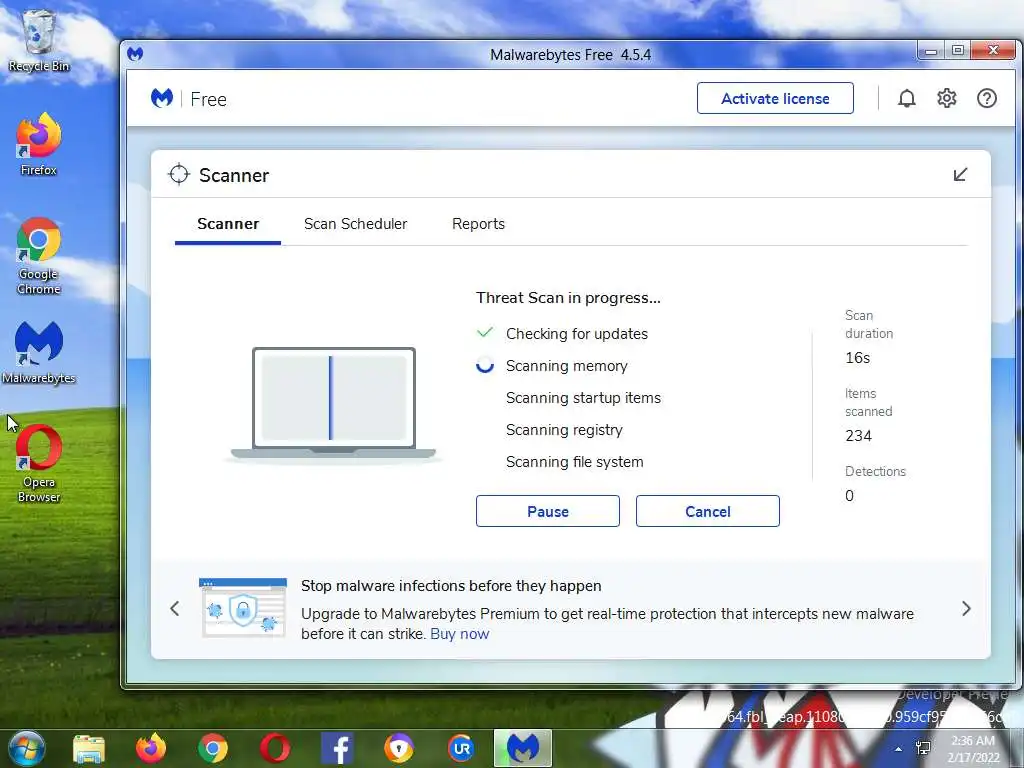Click 'Stop malware infections before they happen' text
The width and height of the screenshot is (1024, 768).
coord(451,586)
